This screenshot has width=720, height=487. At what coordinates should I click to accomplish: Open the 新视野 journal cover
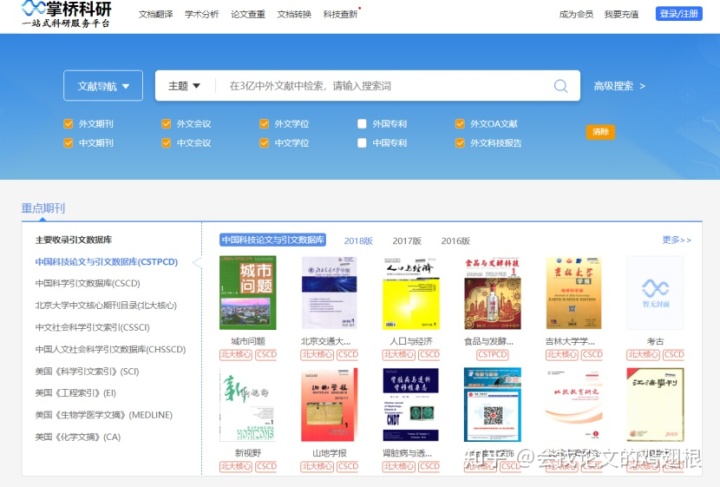[x=248, y=404]
